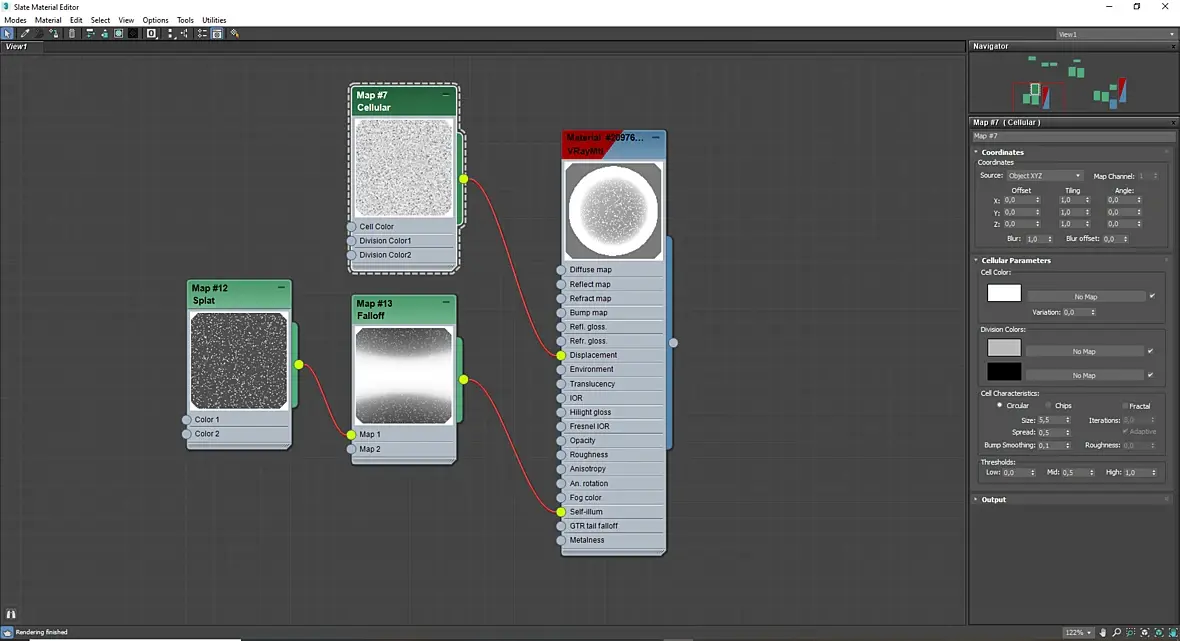
Task: Pick material from object eyedropper icon
Action: coord(25,33)
